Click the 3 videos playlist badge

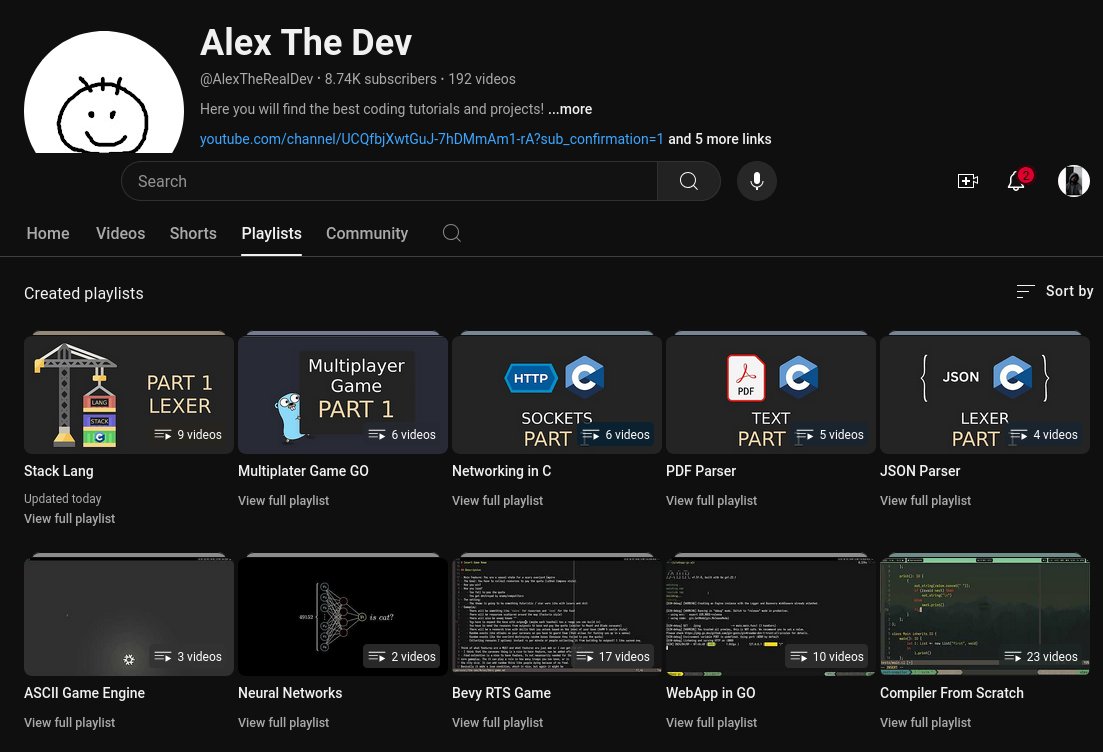[188, 657]
